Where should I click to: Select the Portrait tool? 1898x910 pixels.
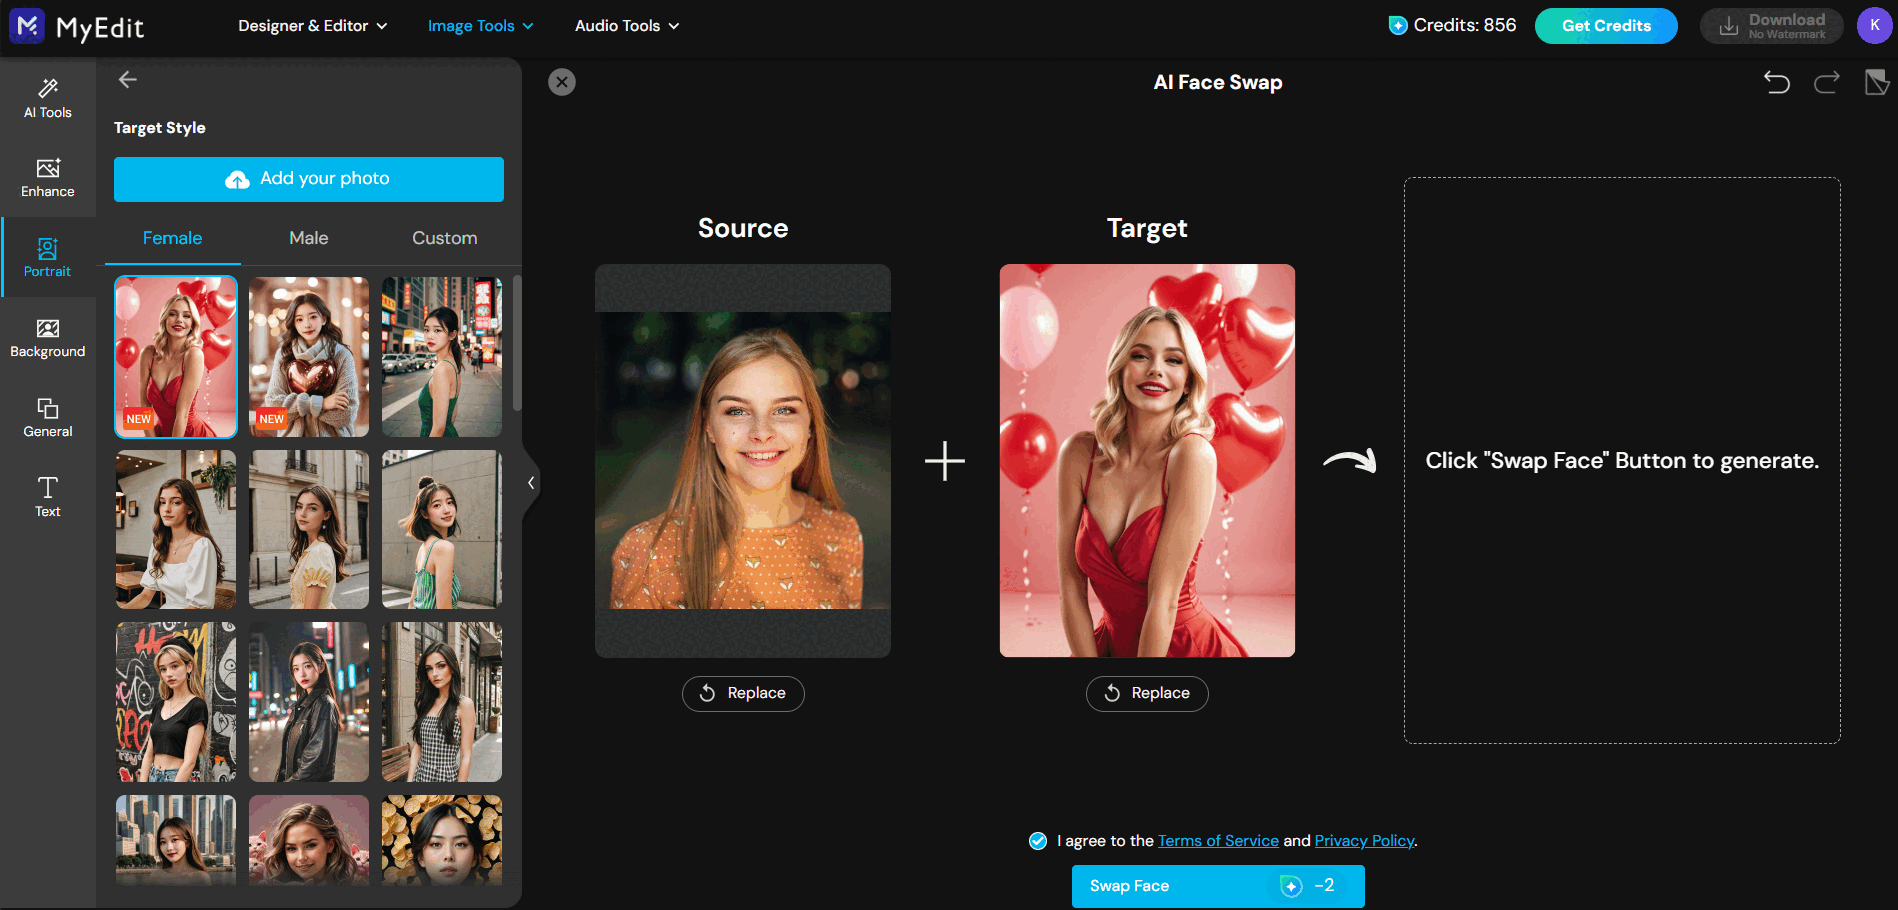[x=47, y=257]
